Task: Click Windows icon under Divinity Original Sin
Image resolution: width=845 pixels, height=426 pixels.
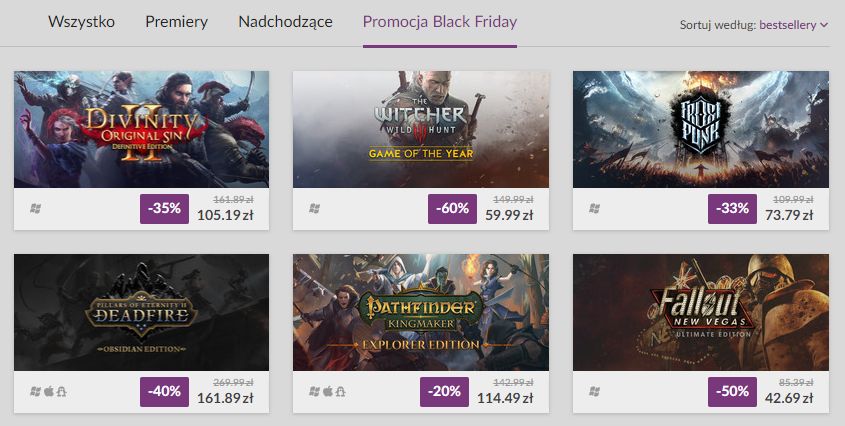Action: tap(36, 209)
